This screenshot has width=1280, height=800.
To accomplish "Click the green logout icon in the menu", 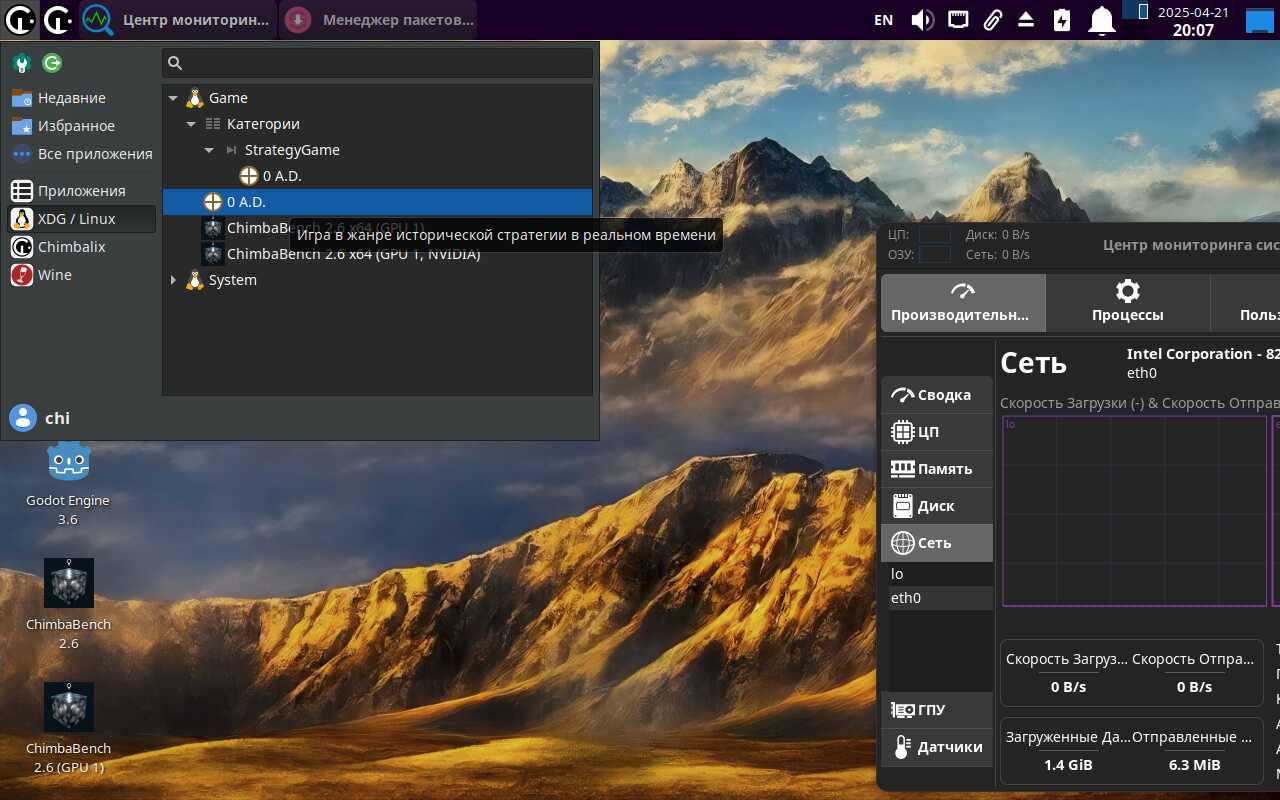I will (x=52, y=64).
